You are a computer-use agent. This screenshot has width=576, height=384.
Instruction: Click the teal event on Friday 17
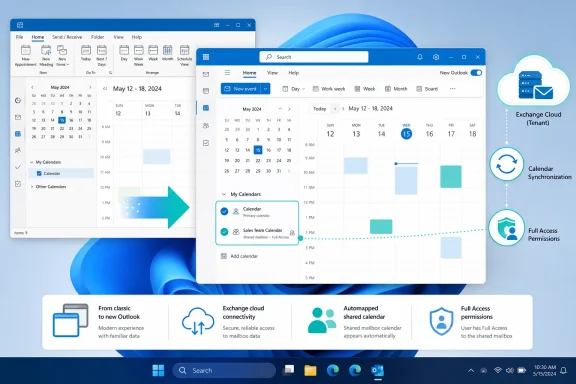click(451, 176)
